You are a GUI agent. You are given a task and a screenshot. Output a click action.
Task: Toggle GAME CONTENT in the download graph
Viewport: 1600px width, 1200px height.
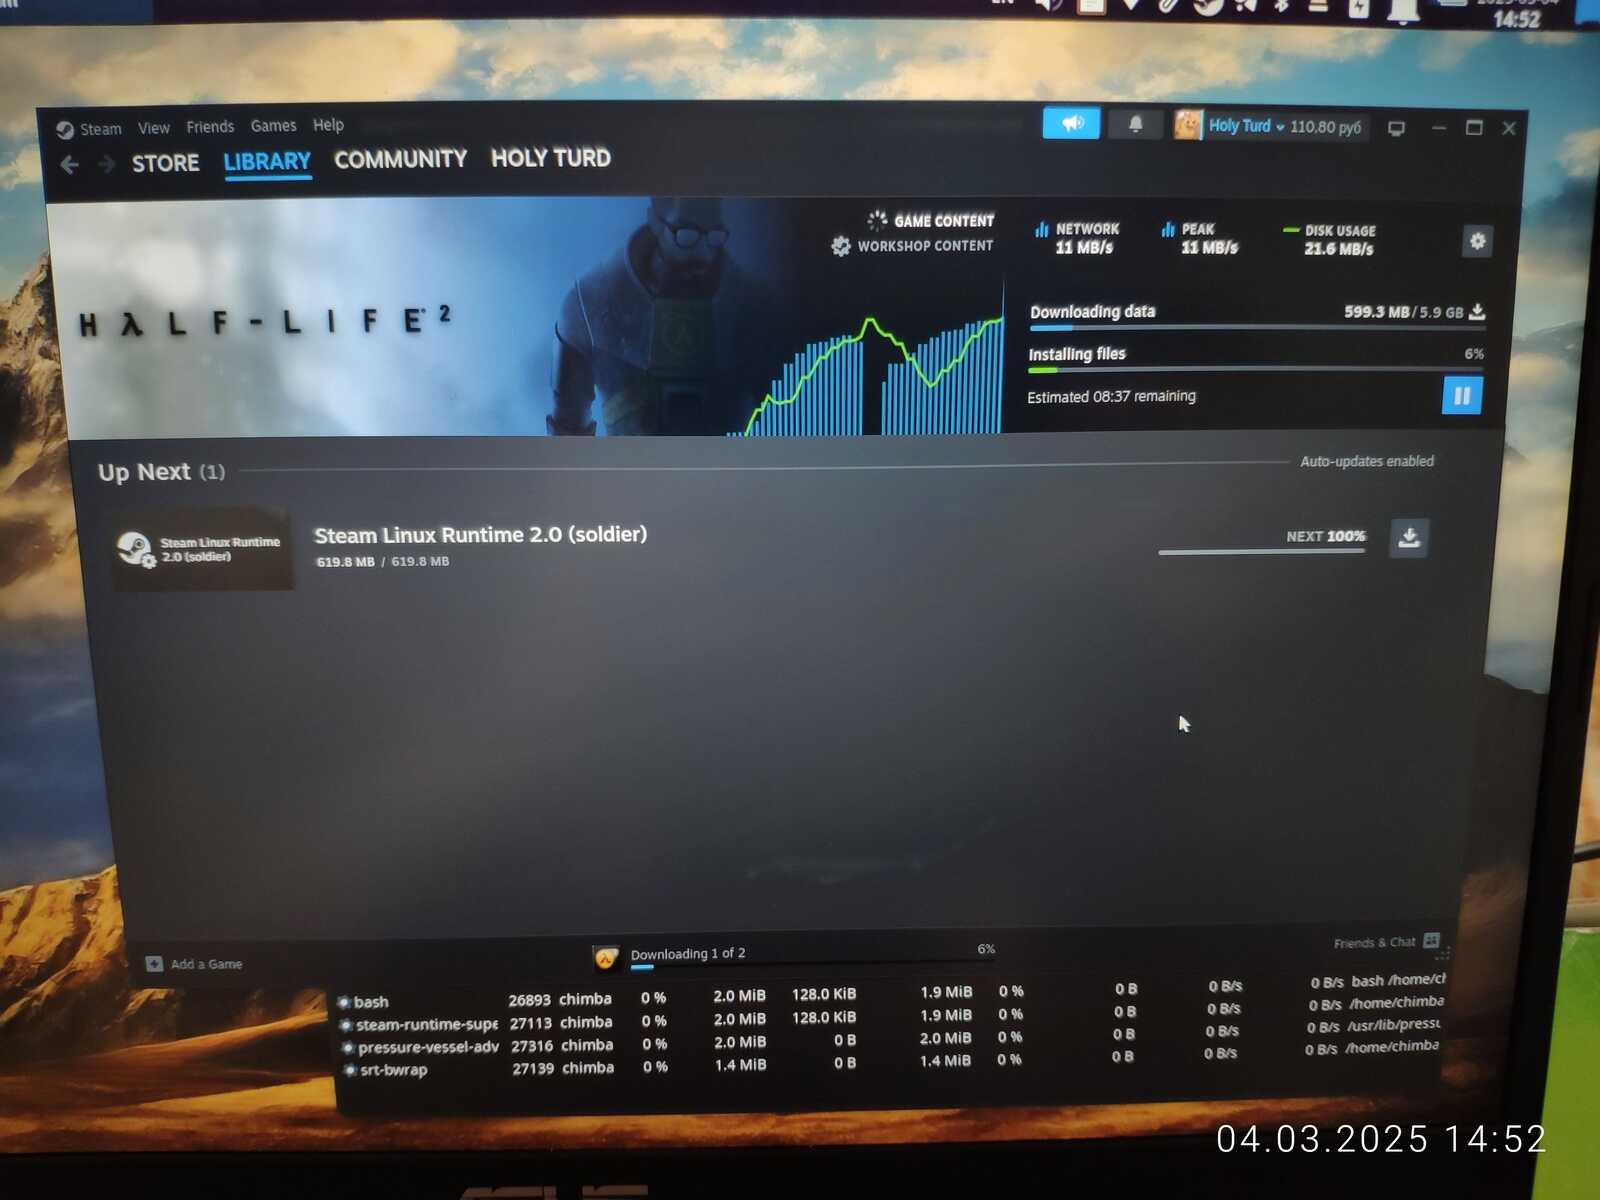pos(931,220)
